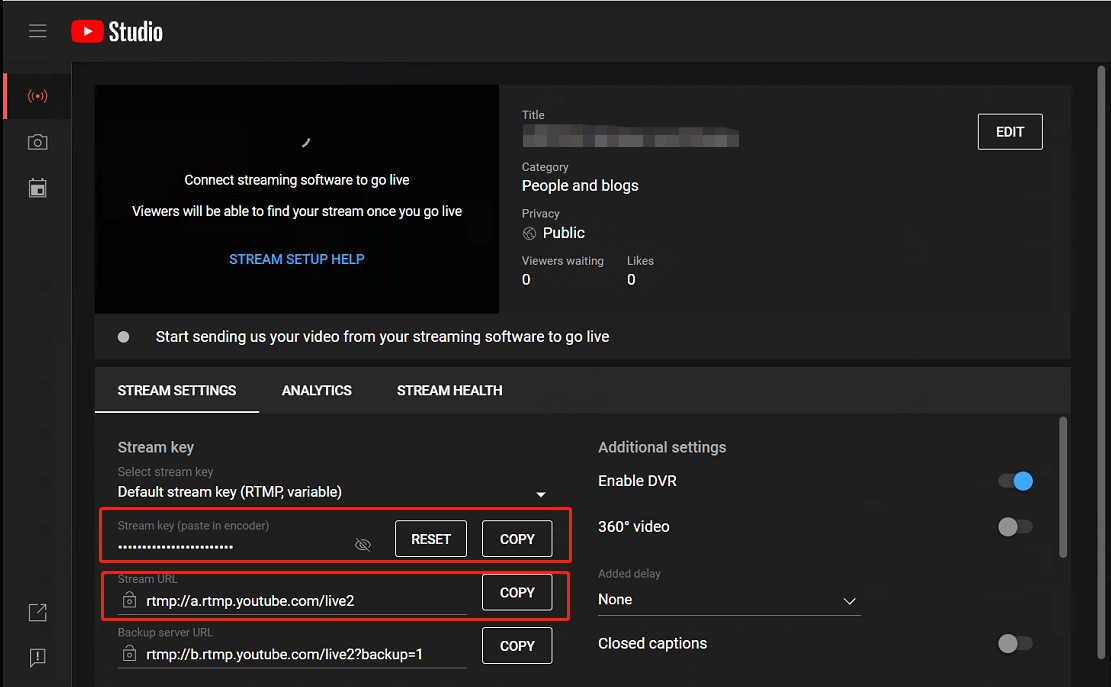Open the STREAM SETUP HELP link

pos(297,259)
